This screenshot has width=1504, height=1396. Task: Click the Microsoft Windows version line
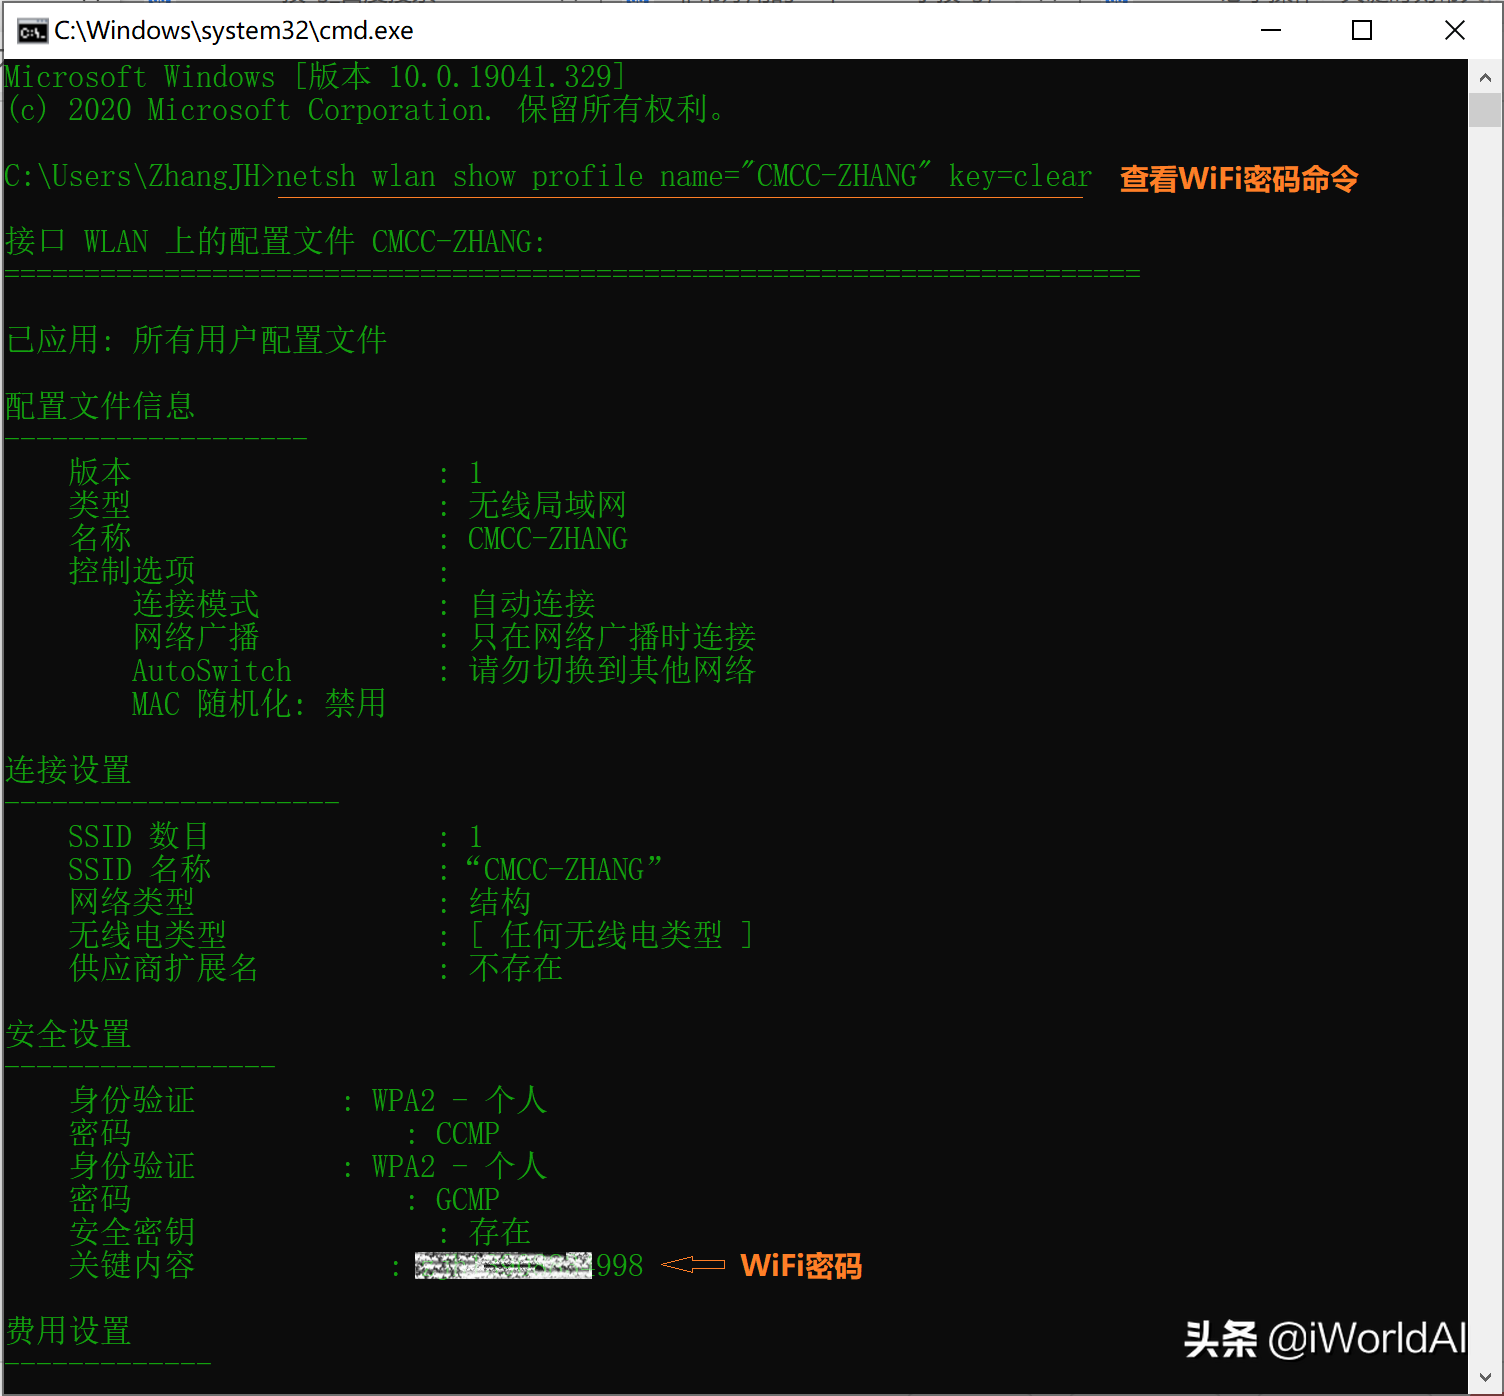point(315,77)
